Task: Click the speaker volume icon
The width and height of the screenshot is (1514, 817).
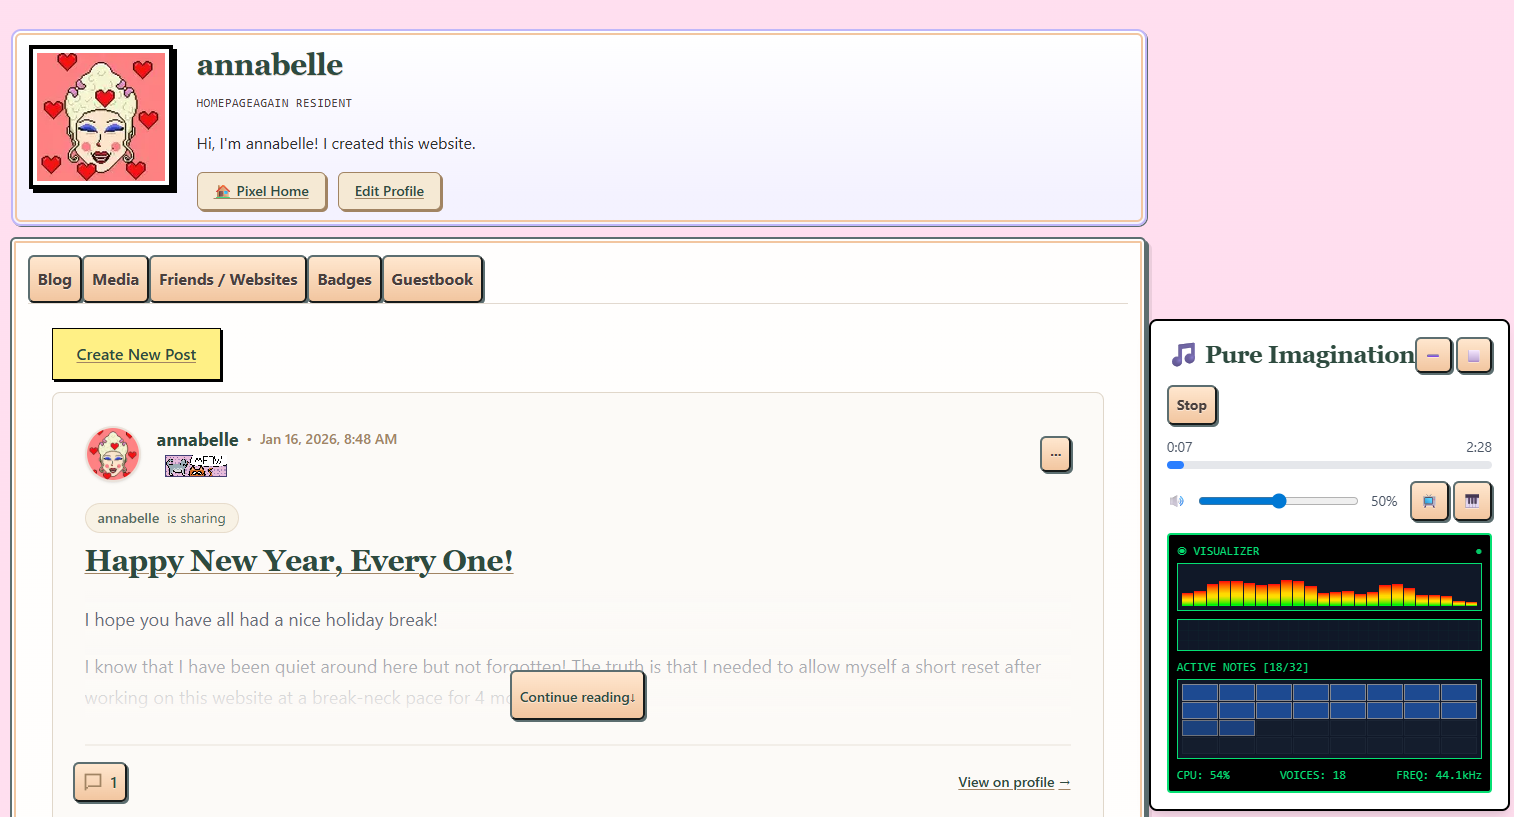Action: pyautogui.click(x=1177, y=501)
